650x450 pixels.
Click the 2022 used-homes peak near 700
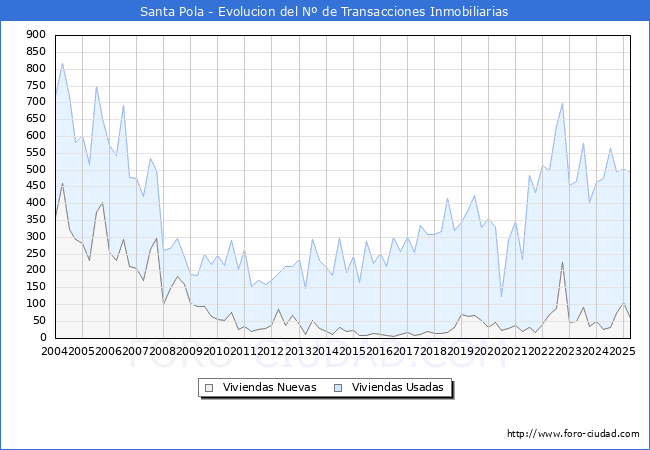(563, 103)
